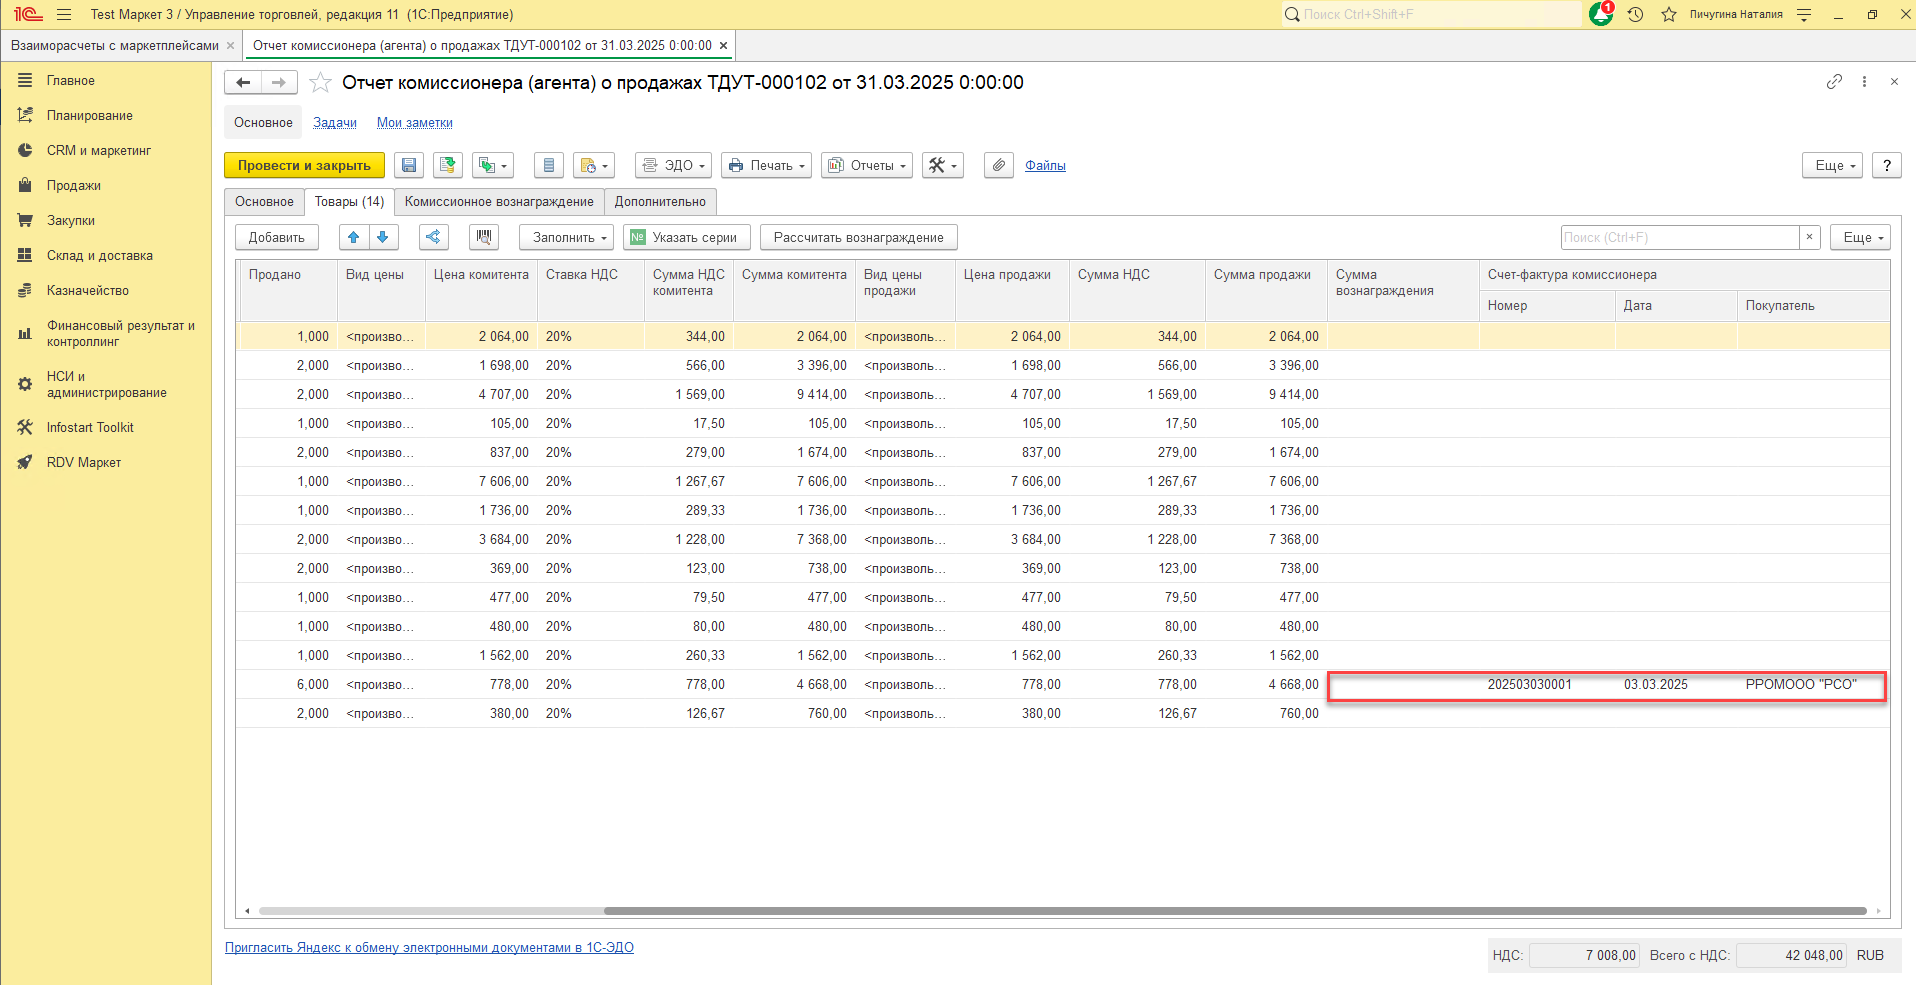Screen dimensions: 1916x985
Task: Switch to Комиссионное вознаграждение tab
Action: coord(499,202)
